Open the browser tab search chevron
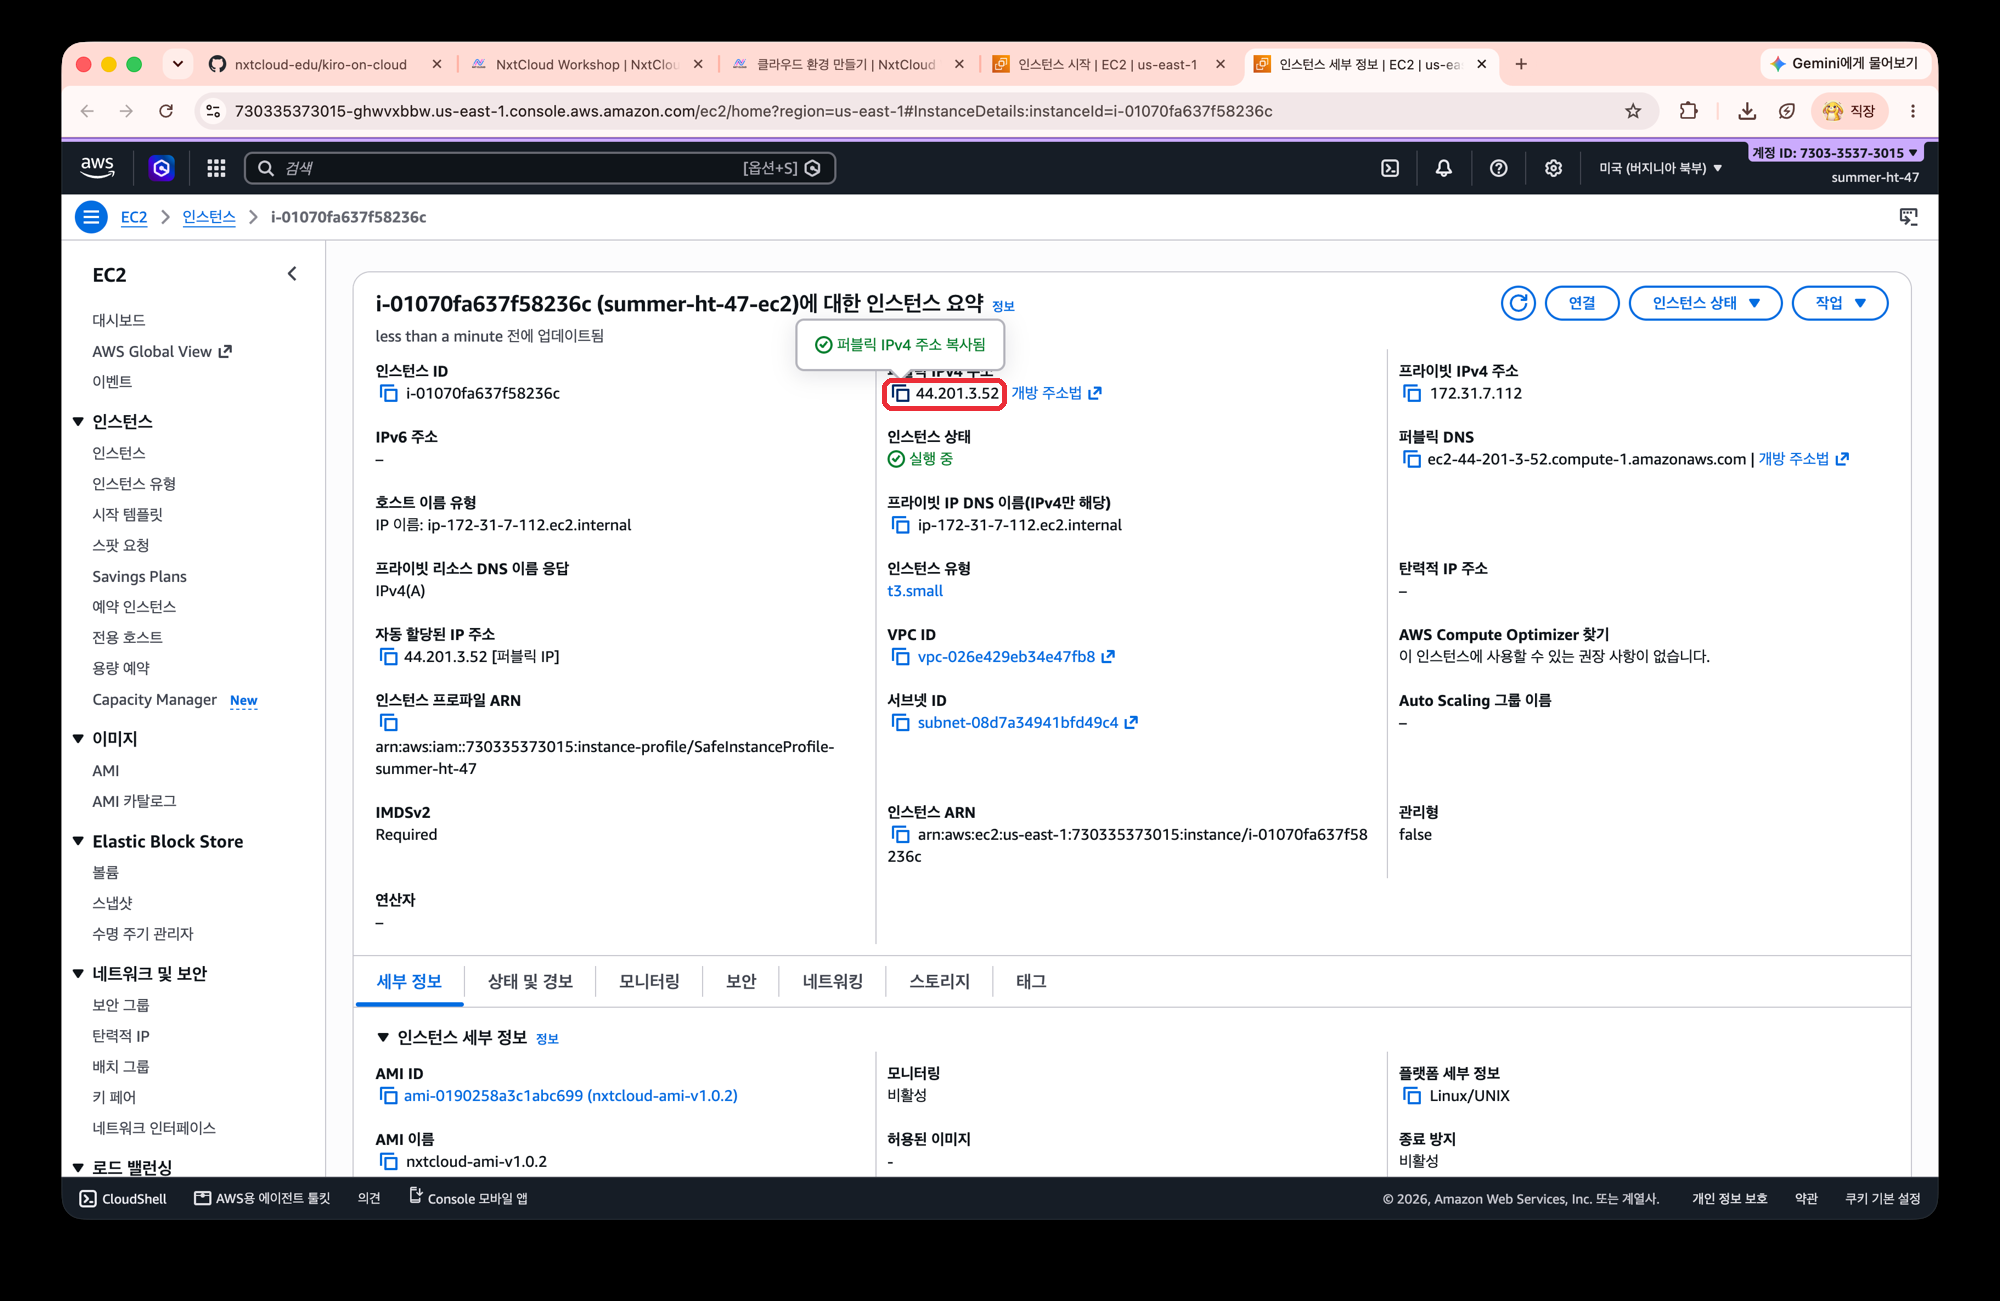Viewport: 2000px width, 1301px height. pos(178,64)
